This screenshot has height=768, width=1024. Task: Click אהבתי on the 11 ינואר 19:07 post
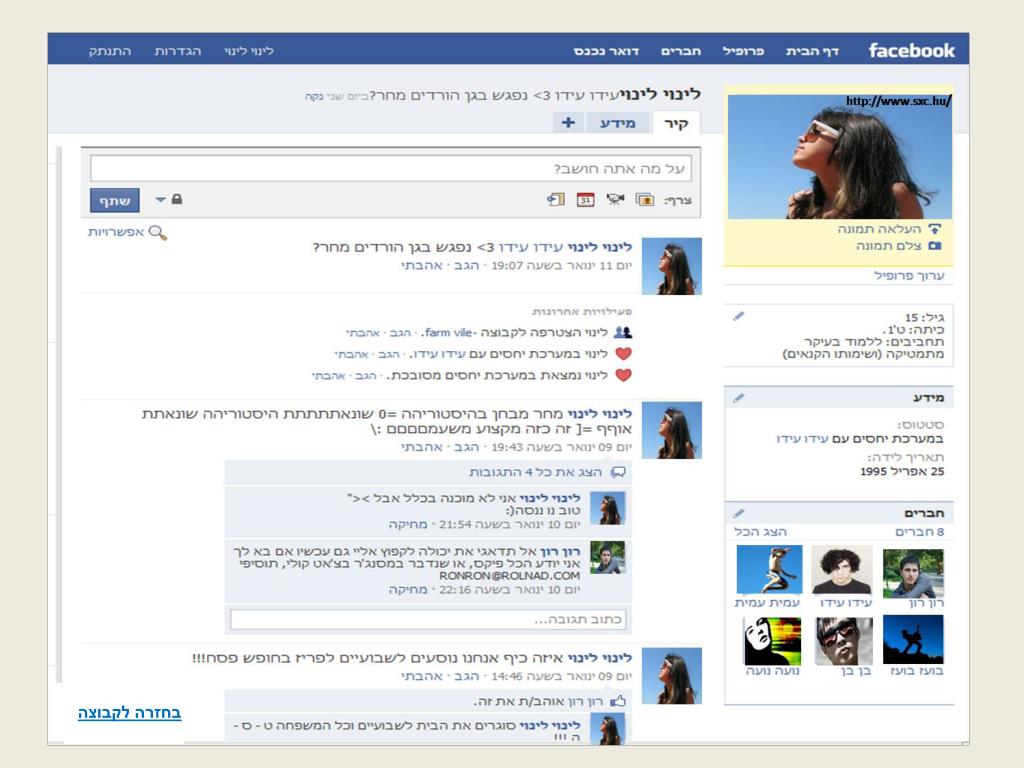point(422,265)
